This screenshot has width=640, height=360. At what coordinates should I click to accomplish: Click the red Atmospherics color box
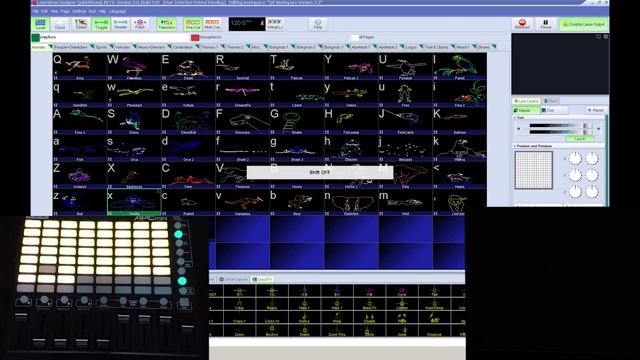[195, 38]
